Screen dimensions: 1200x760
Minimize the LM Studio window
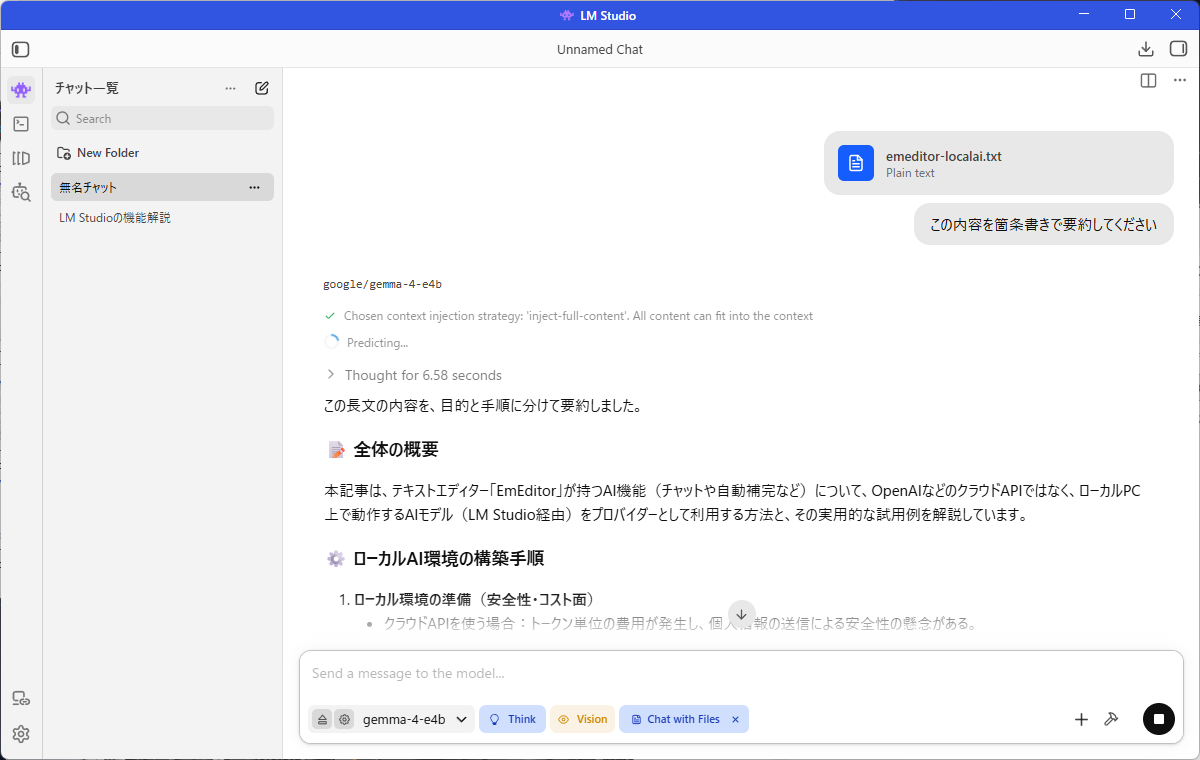coord(1084,14)
